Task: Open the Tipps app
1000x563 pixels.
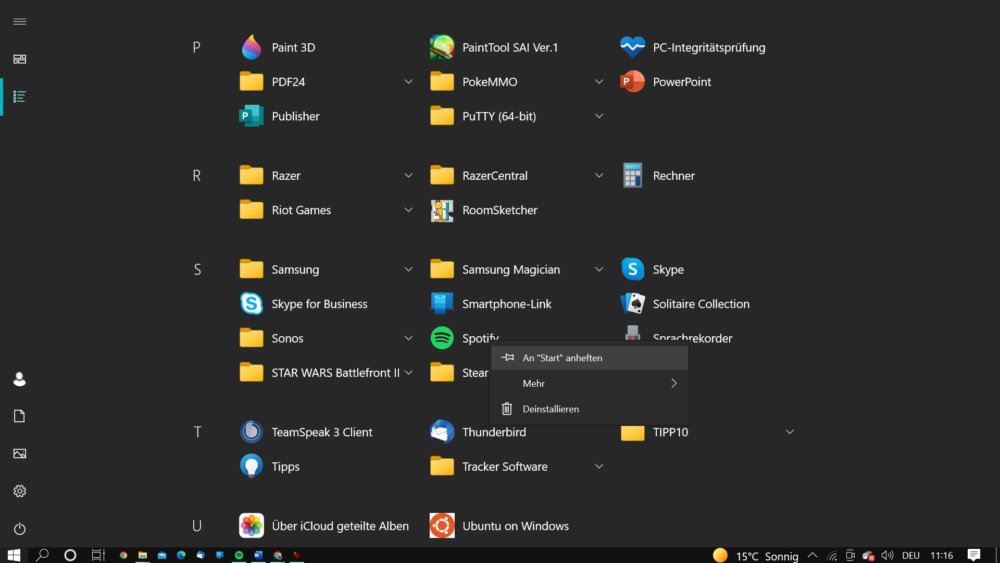Action: point(269,466)
